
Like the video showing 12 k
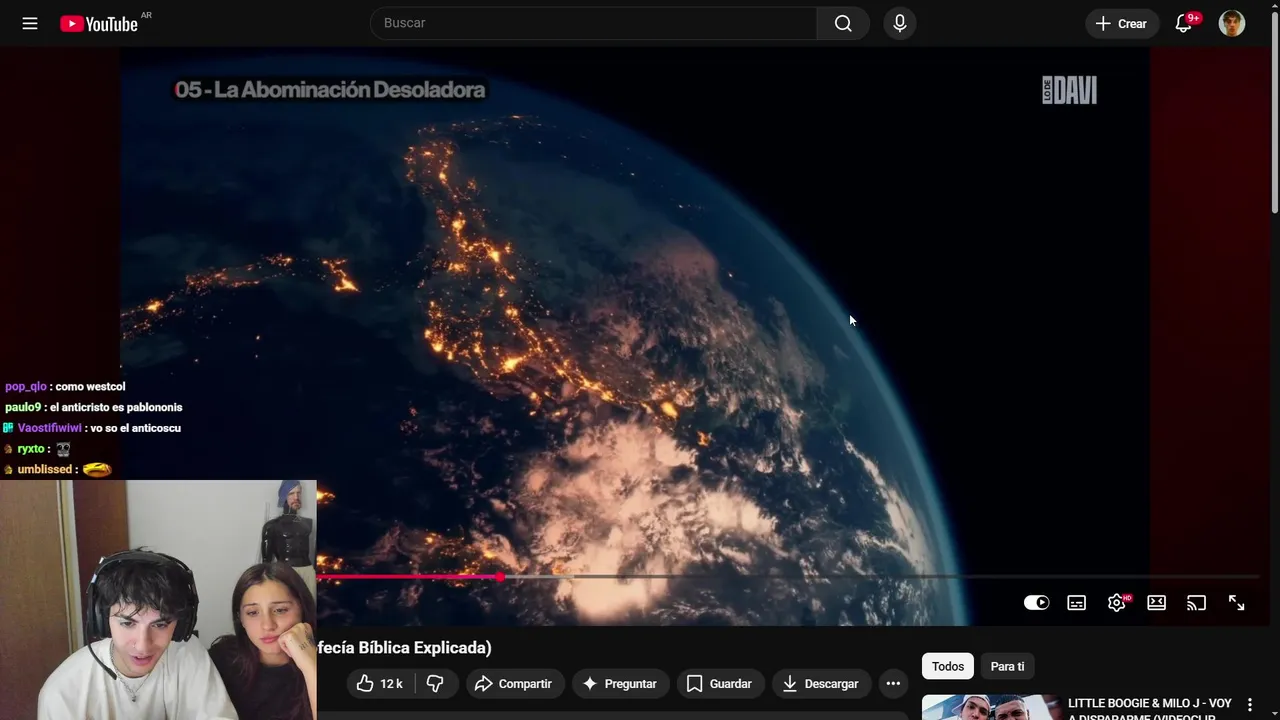(379, 684)
